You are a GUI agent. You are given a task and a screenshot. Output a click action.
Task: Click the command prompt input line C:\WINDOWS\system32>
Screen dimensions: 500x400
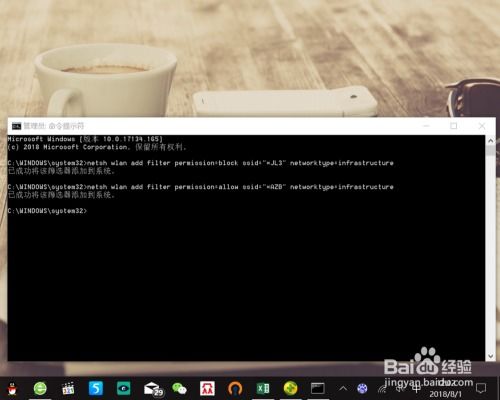pos(47,211)
